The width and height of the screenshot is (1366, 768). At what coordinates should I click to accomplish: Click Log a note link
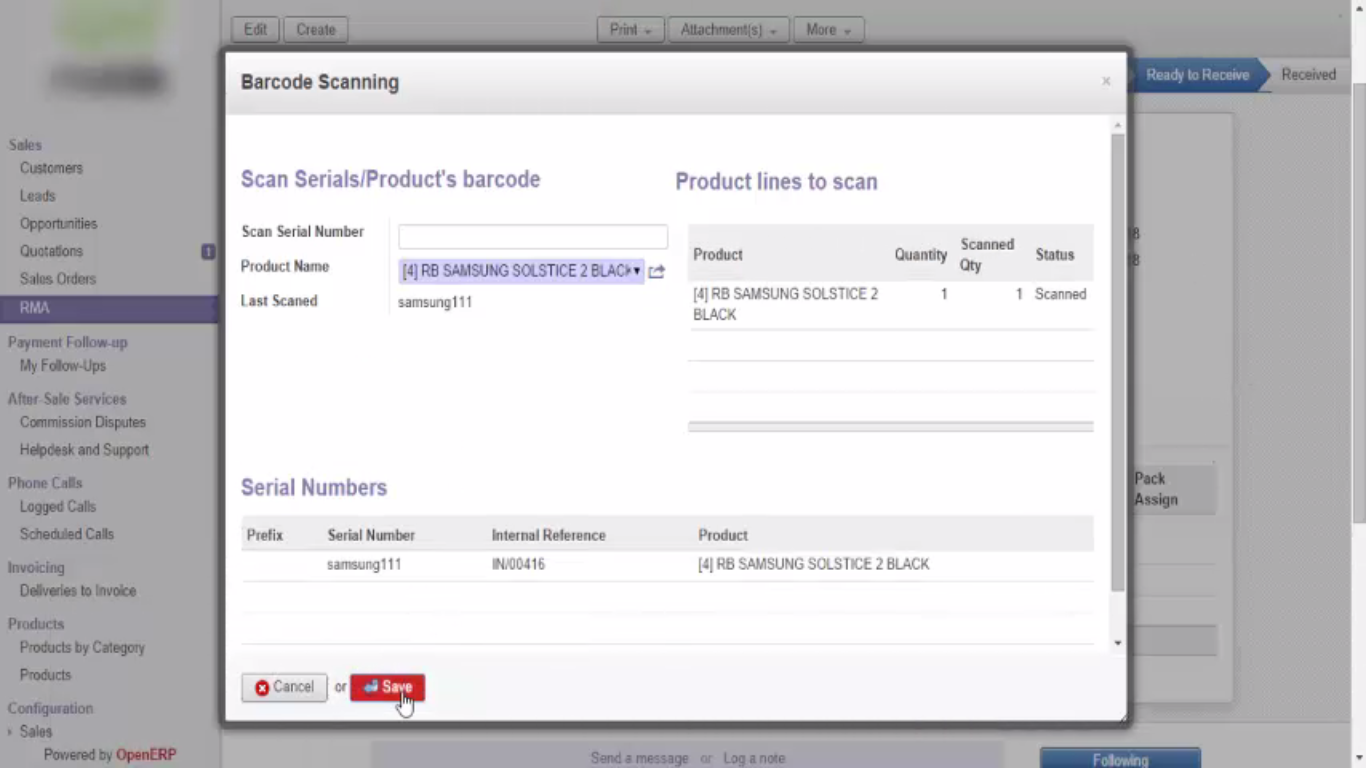pos(754,758)
